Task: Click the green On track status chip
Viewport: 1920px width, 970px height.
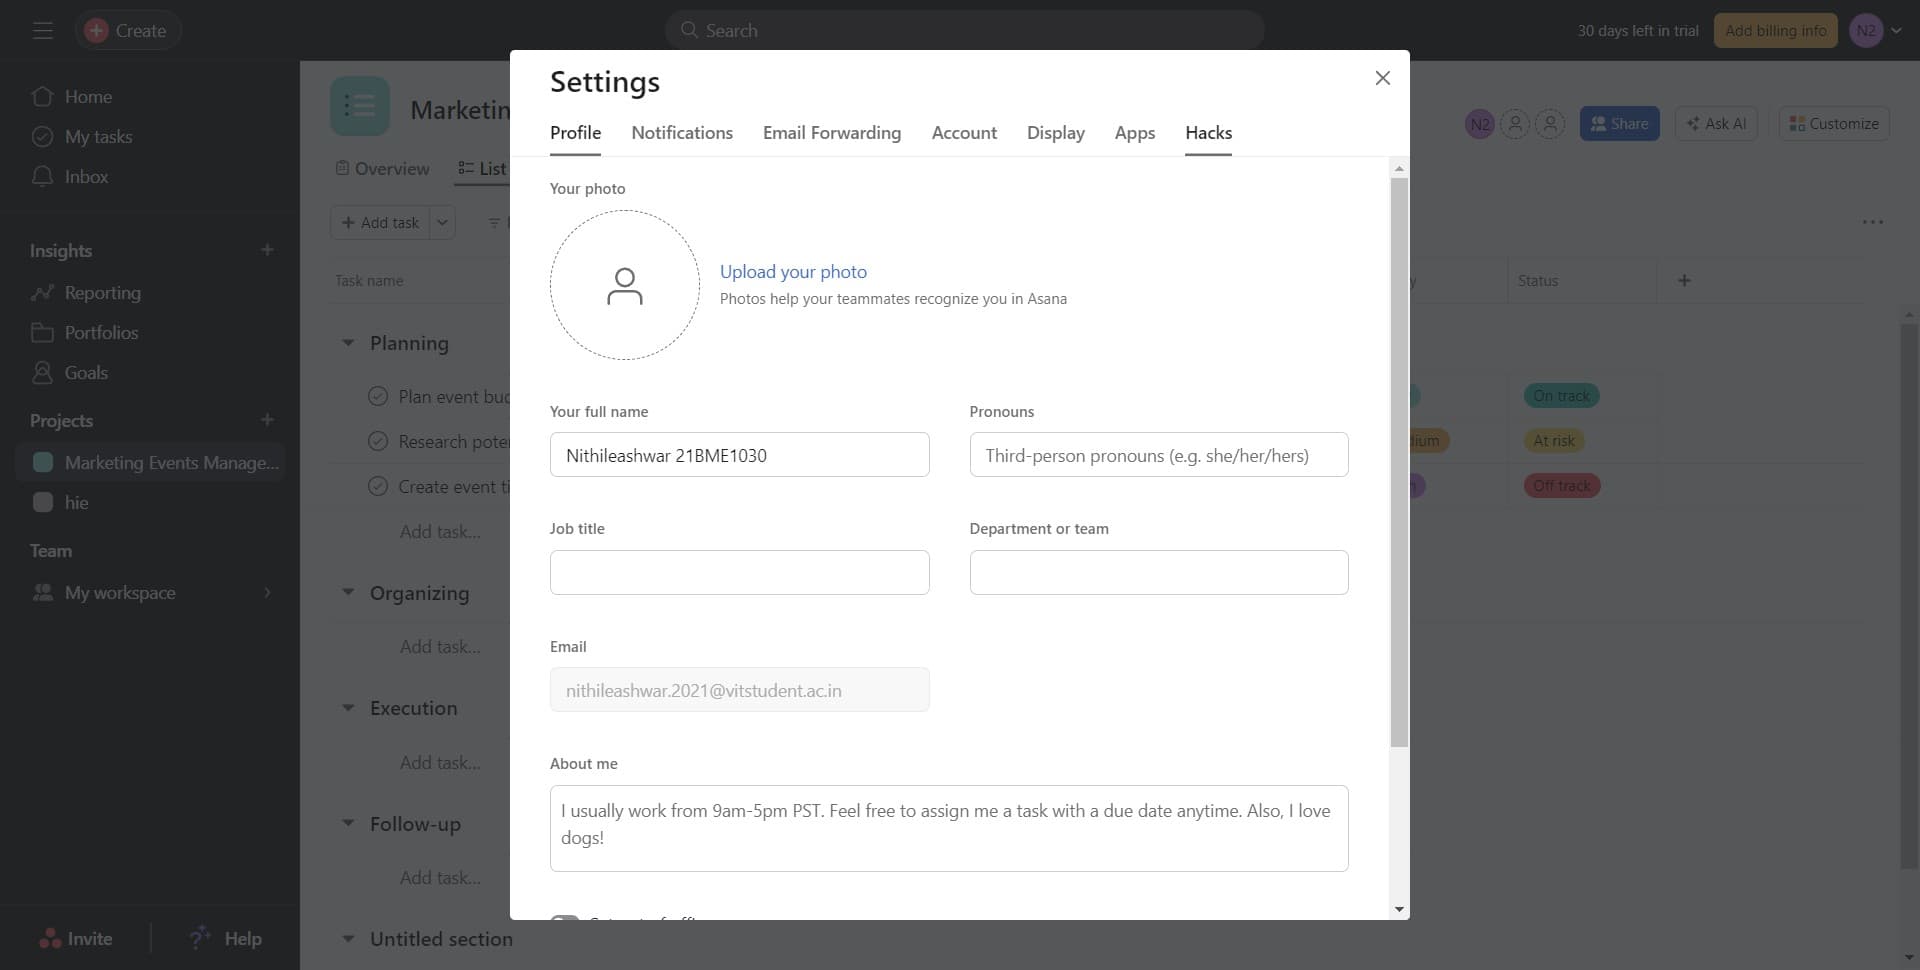Action: (1560, 395)
